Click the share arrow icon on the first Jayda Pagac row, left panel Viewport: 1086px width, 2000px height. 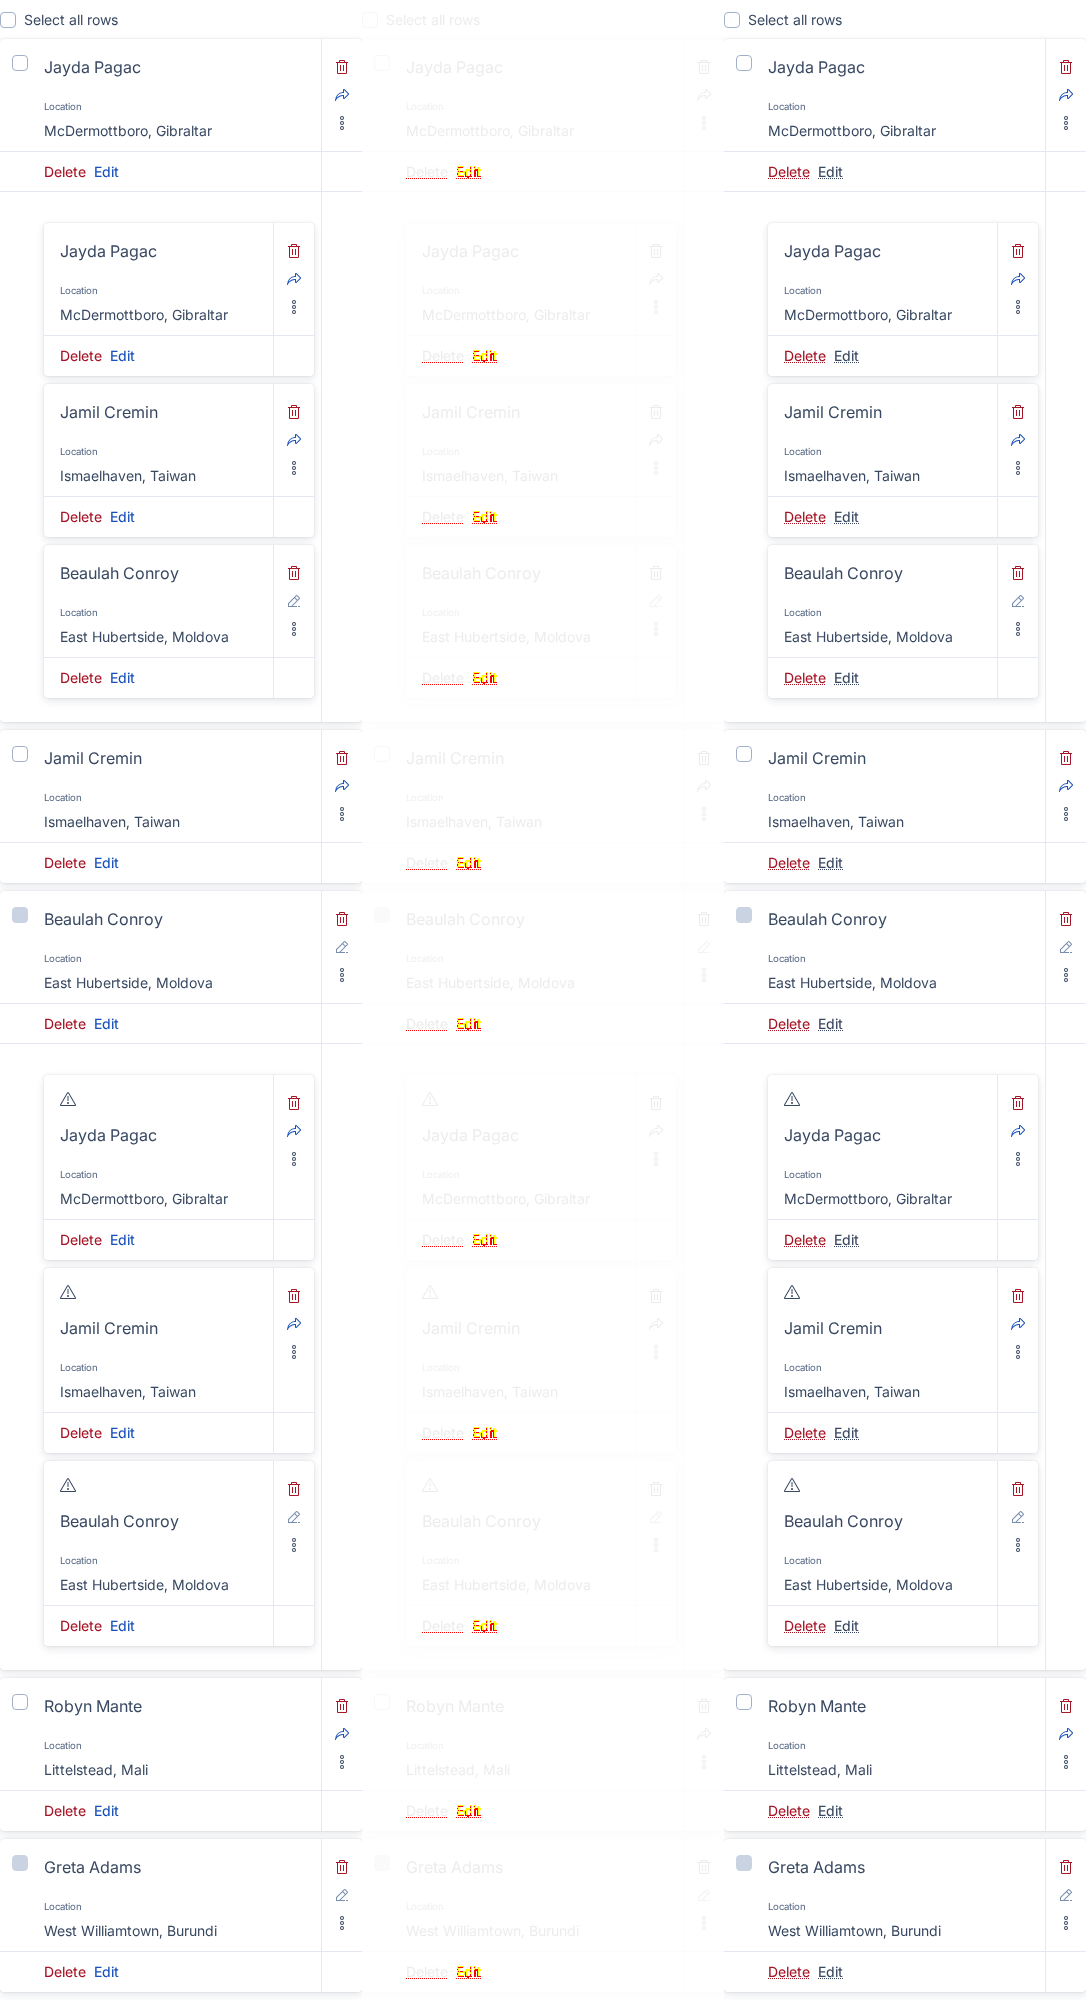coord(342,95)
